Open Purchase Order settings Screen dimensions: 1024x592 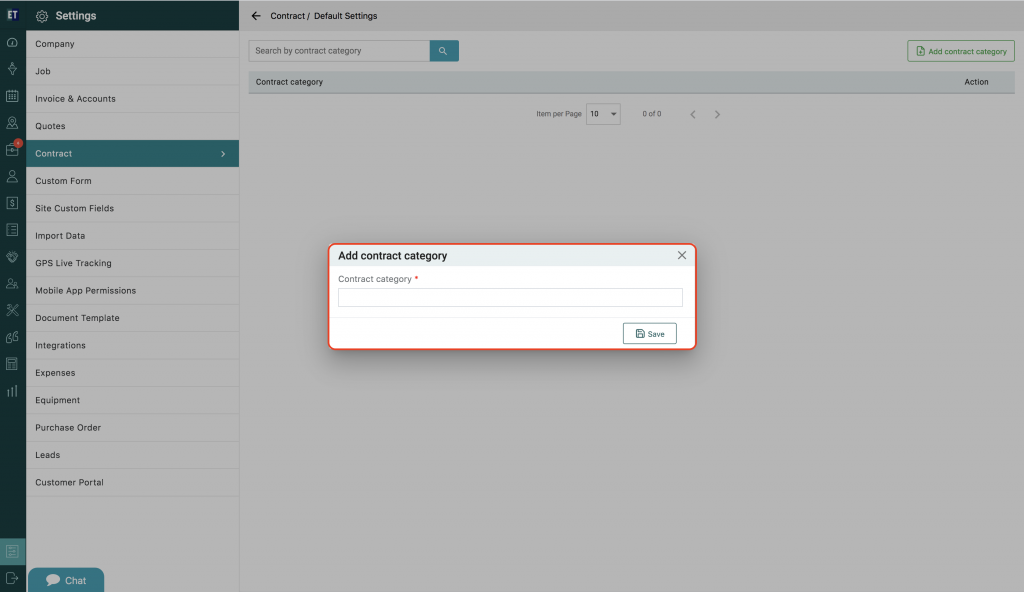pyautogui.click(x=133, y=428)
